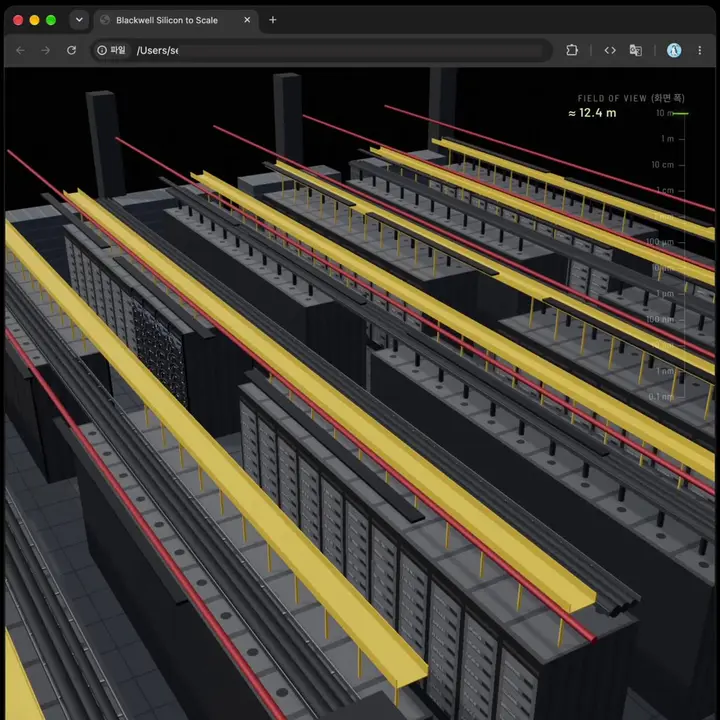Screen dimensions: 720x720
Task: Open the profile avatar menu
Action: 674,50
